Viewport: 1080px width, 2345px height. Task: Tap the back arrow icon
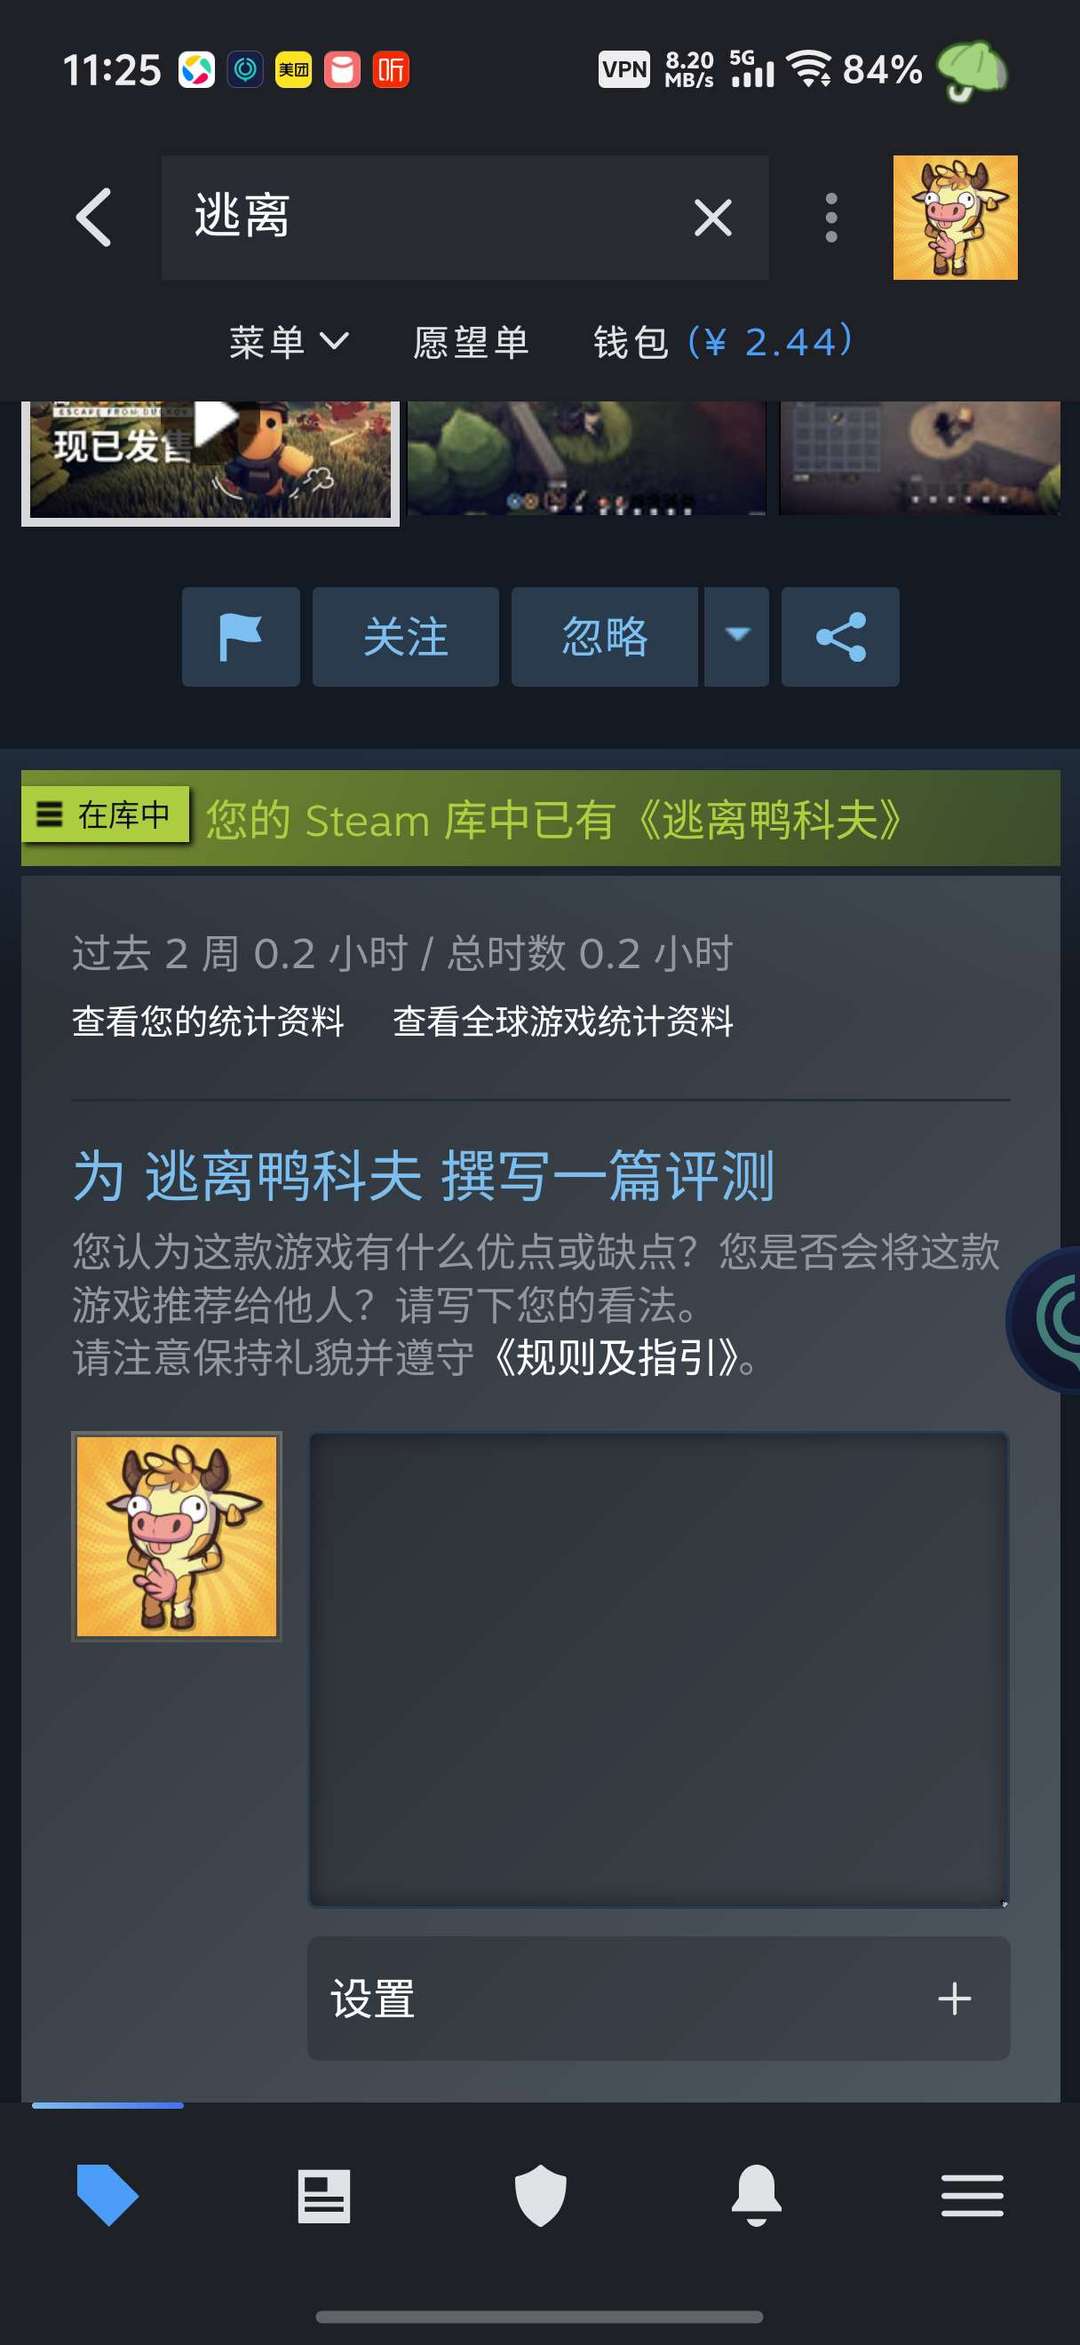[94, 217]
